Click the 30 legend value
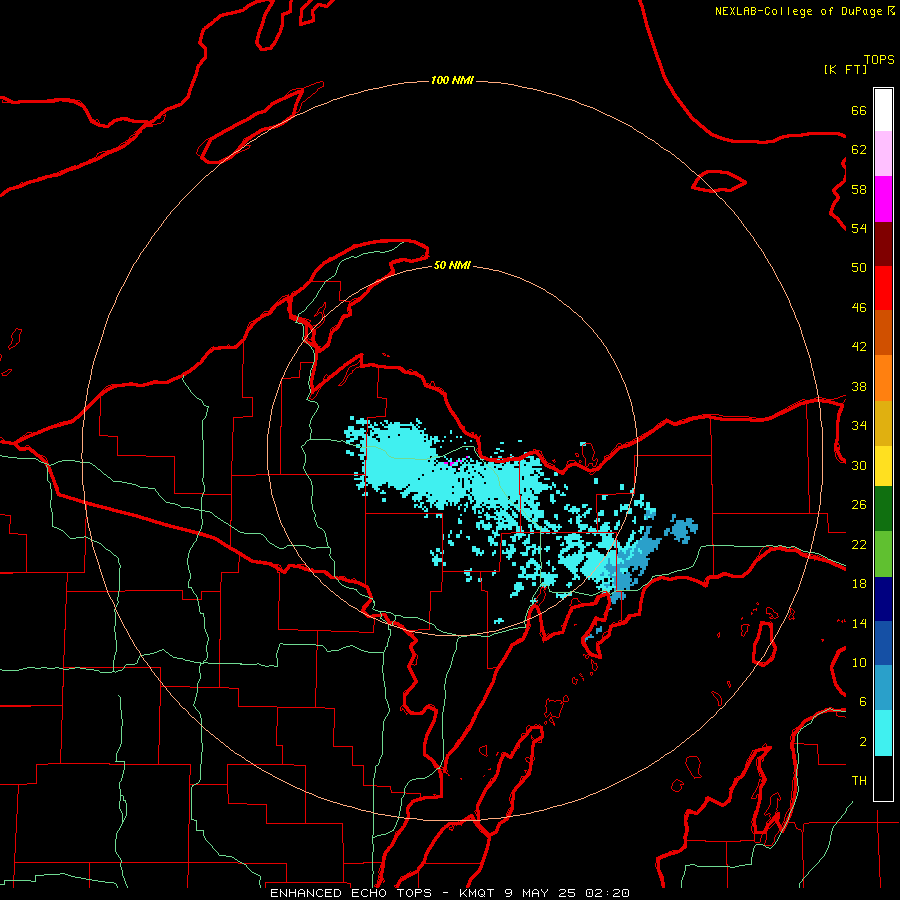The width and height of the screenshot is (900, 900). click(x=859, y=465)
